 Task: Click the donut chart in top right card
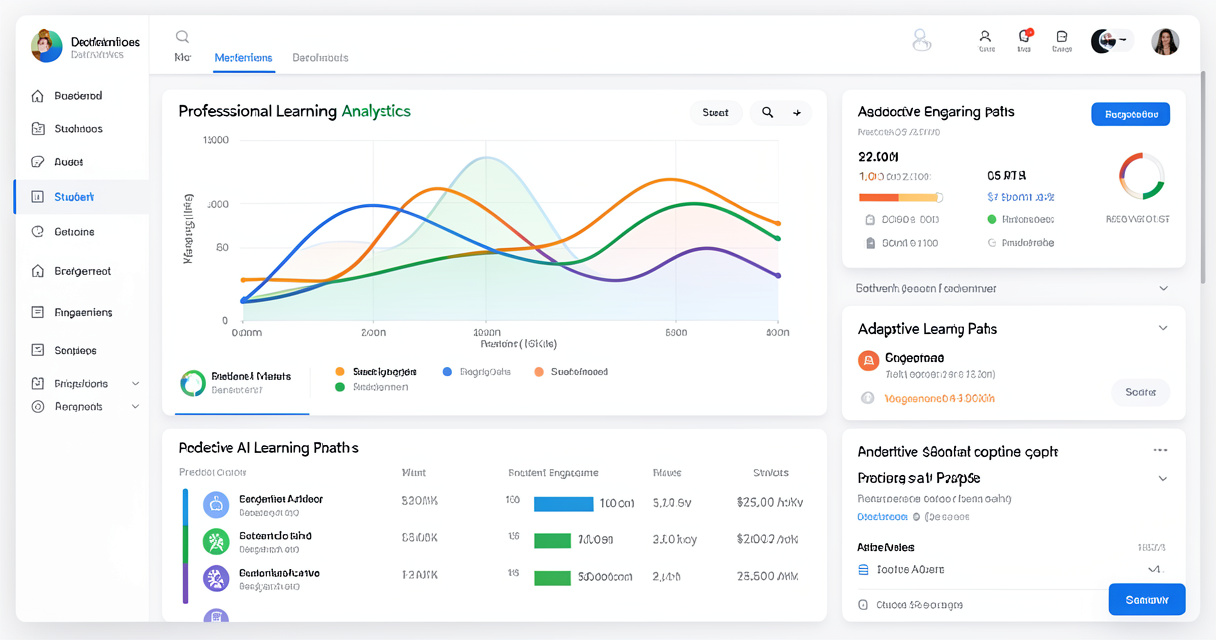tap(1141, 177)
